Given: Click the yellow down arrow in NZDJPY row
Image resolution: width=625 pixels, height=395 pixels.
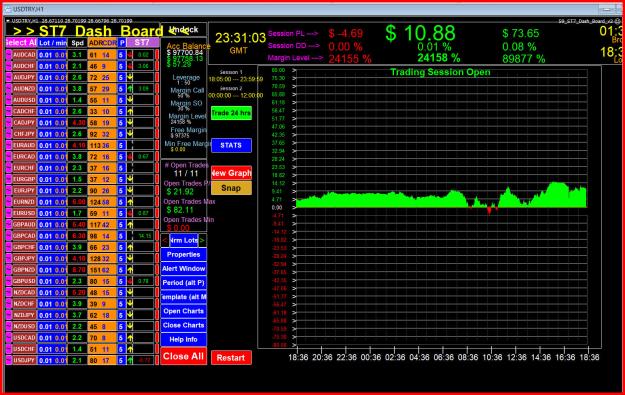Looking at the screenshot, I should [130, 315].
